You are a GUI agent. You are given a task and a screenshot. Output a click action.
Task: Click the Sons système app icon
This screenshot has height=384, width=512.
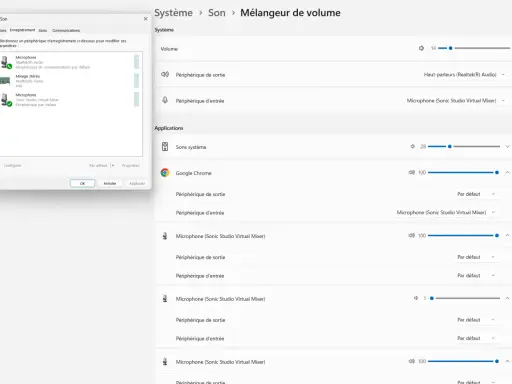[x=165, y=147]
